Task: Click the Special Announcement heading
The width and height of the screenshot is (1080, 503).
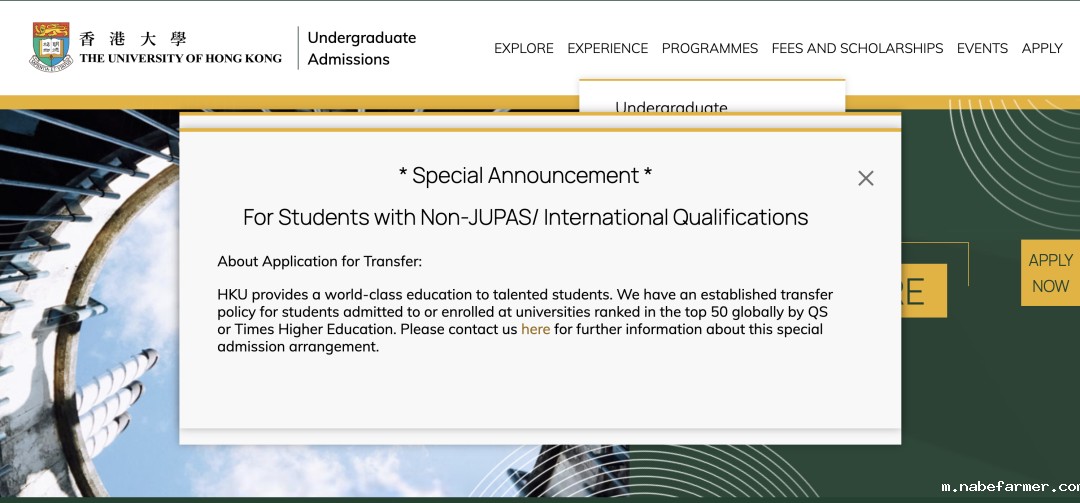Action: [525, 176]
